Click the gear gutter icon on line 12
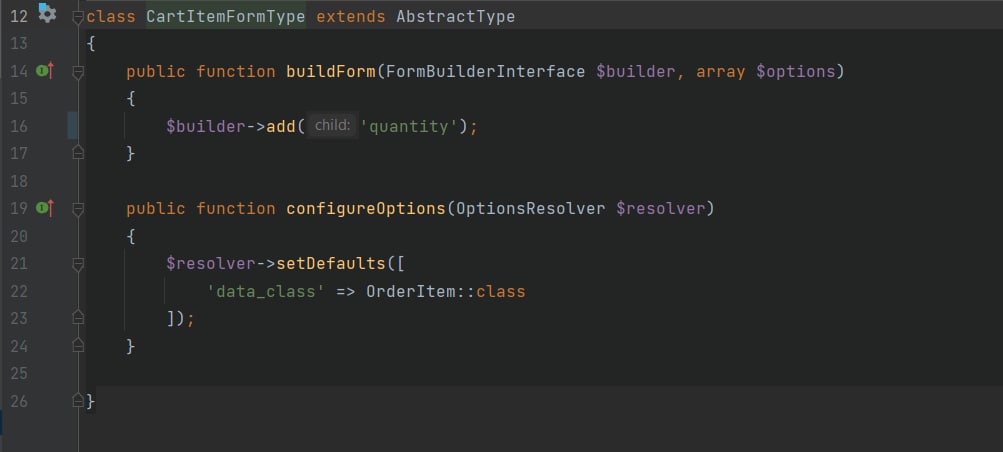The height and width of the screenshot is (452, 1003). tap(47, 13)
